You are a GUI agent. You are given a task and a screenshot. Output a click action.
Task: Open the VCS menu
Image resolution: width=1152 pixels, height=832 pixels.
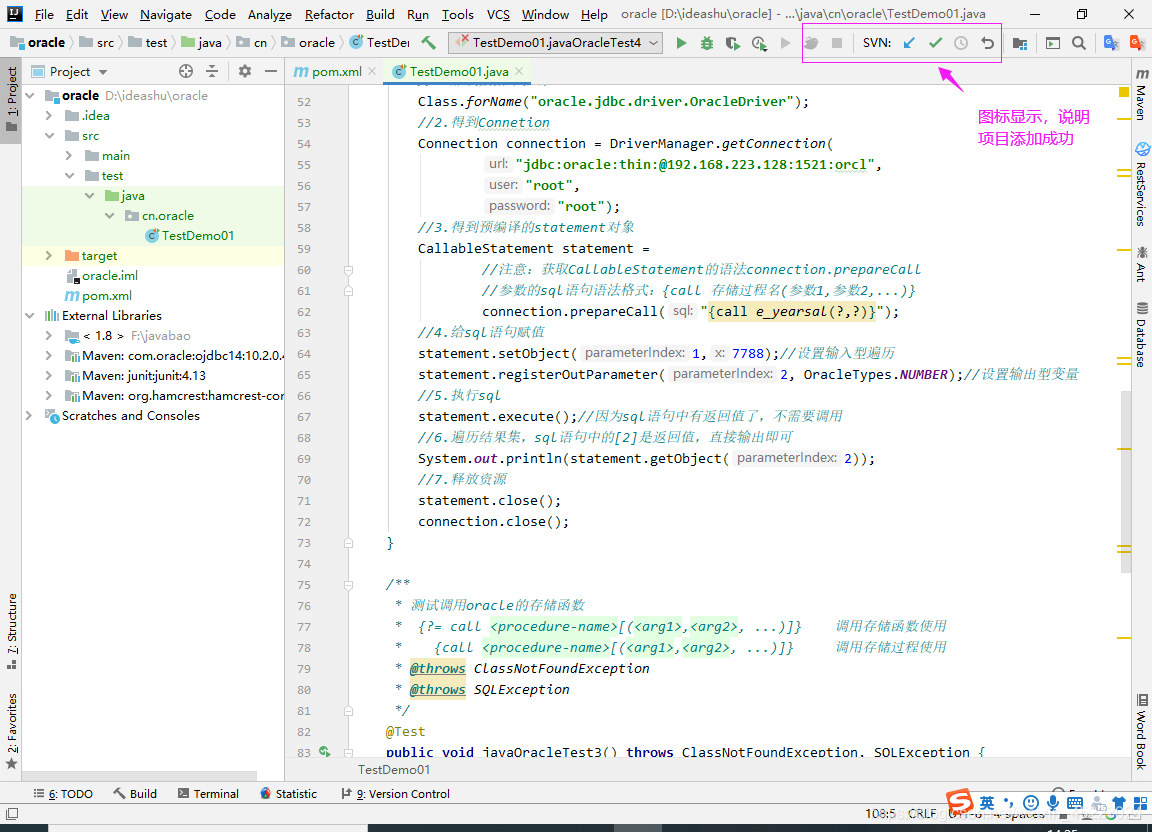point(498,14)
